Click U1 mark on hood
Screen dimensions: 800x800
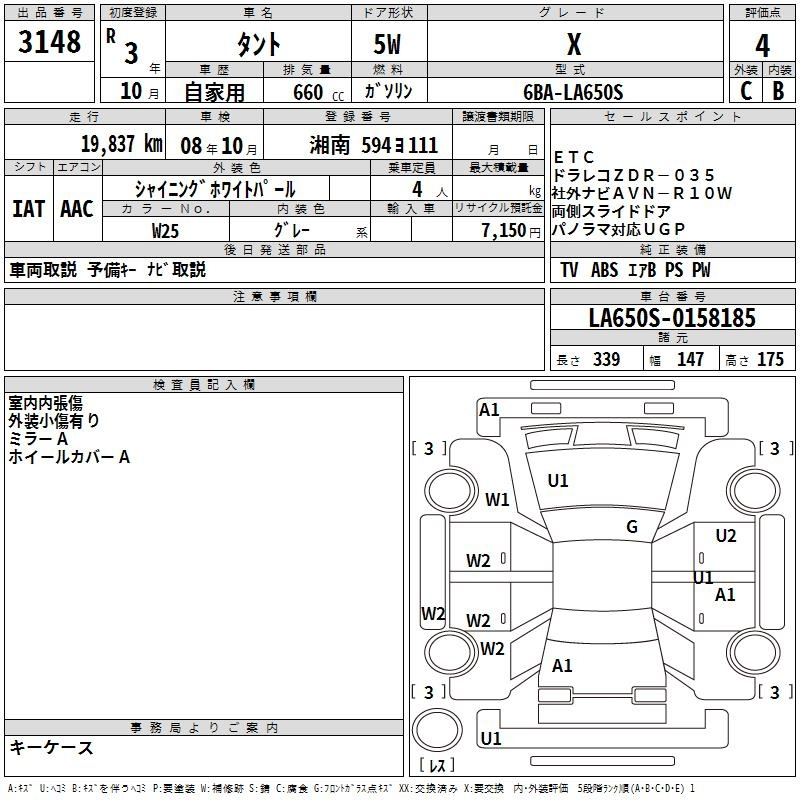point(558,481)
